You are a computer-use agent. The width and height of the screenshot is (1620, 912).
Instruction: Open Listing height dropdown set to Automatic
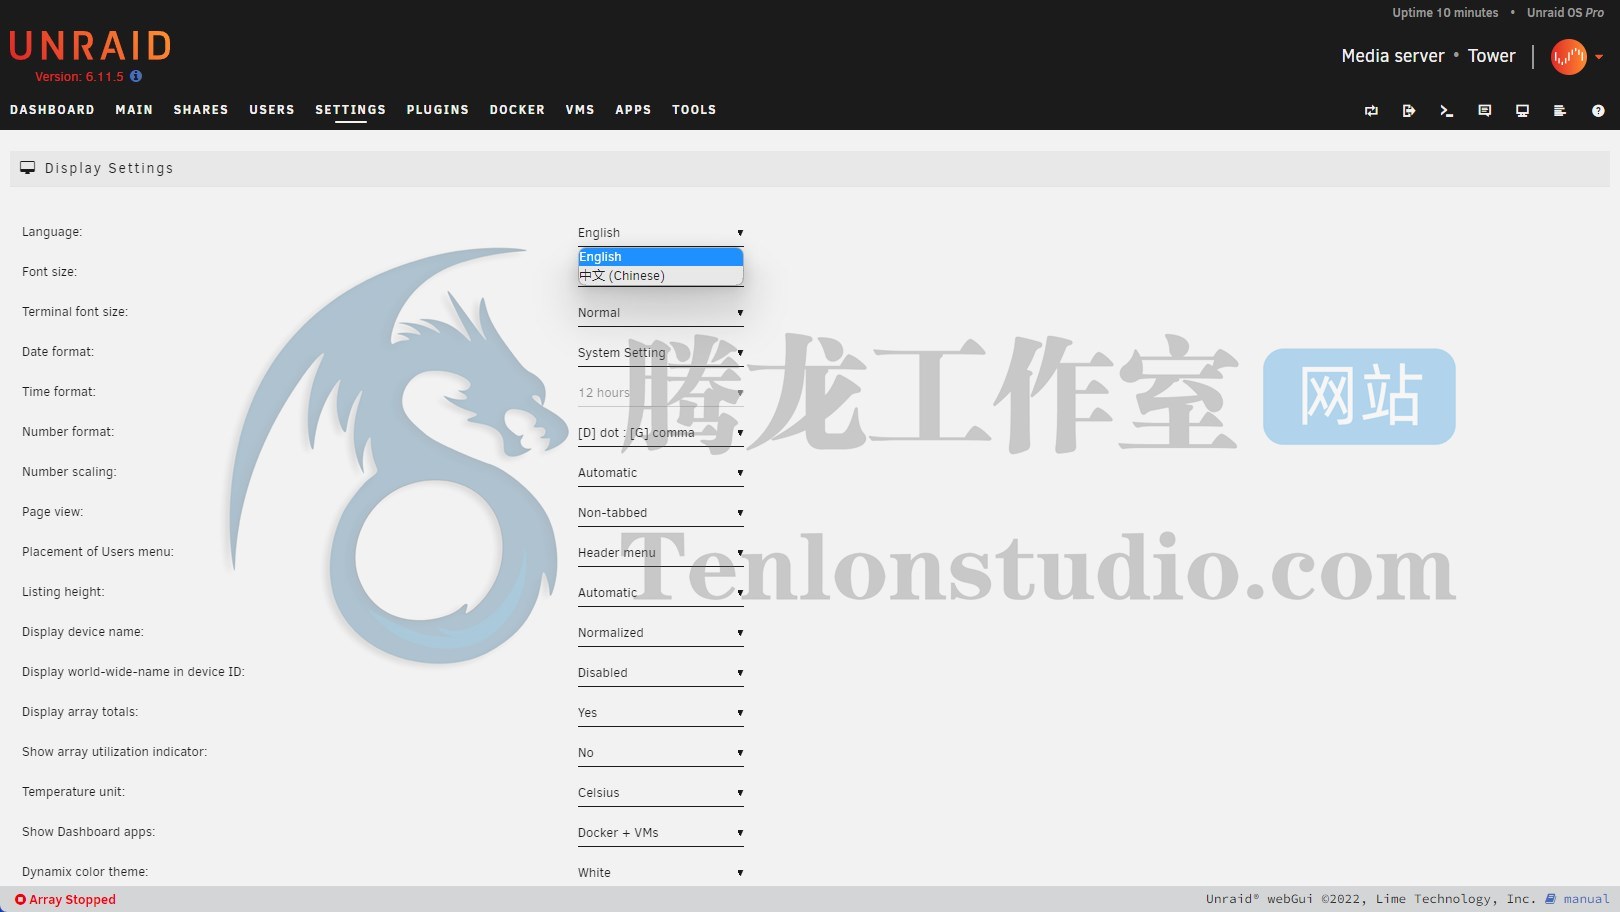660,593
